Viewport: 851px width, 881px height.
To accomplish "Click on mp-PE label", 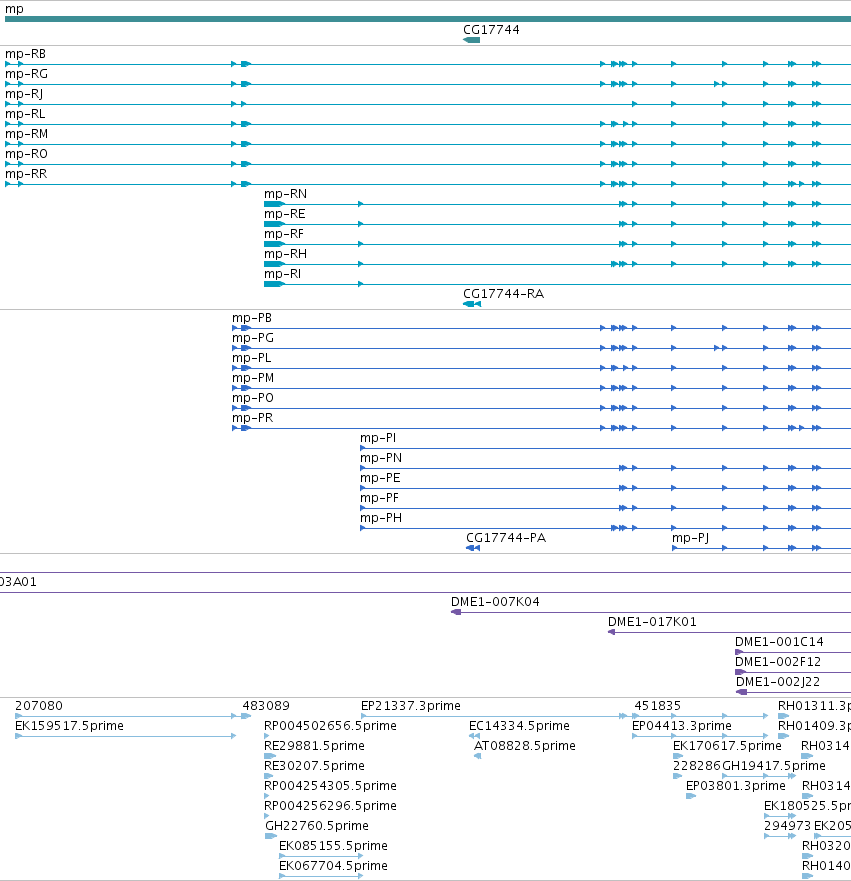I will click(380, 478).
